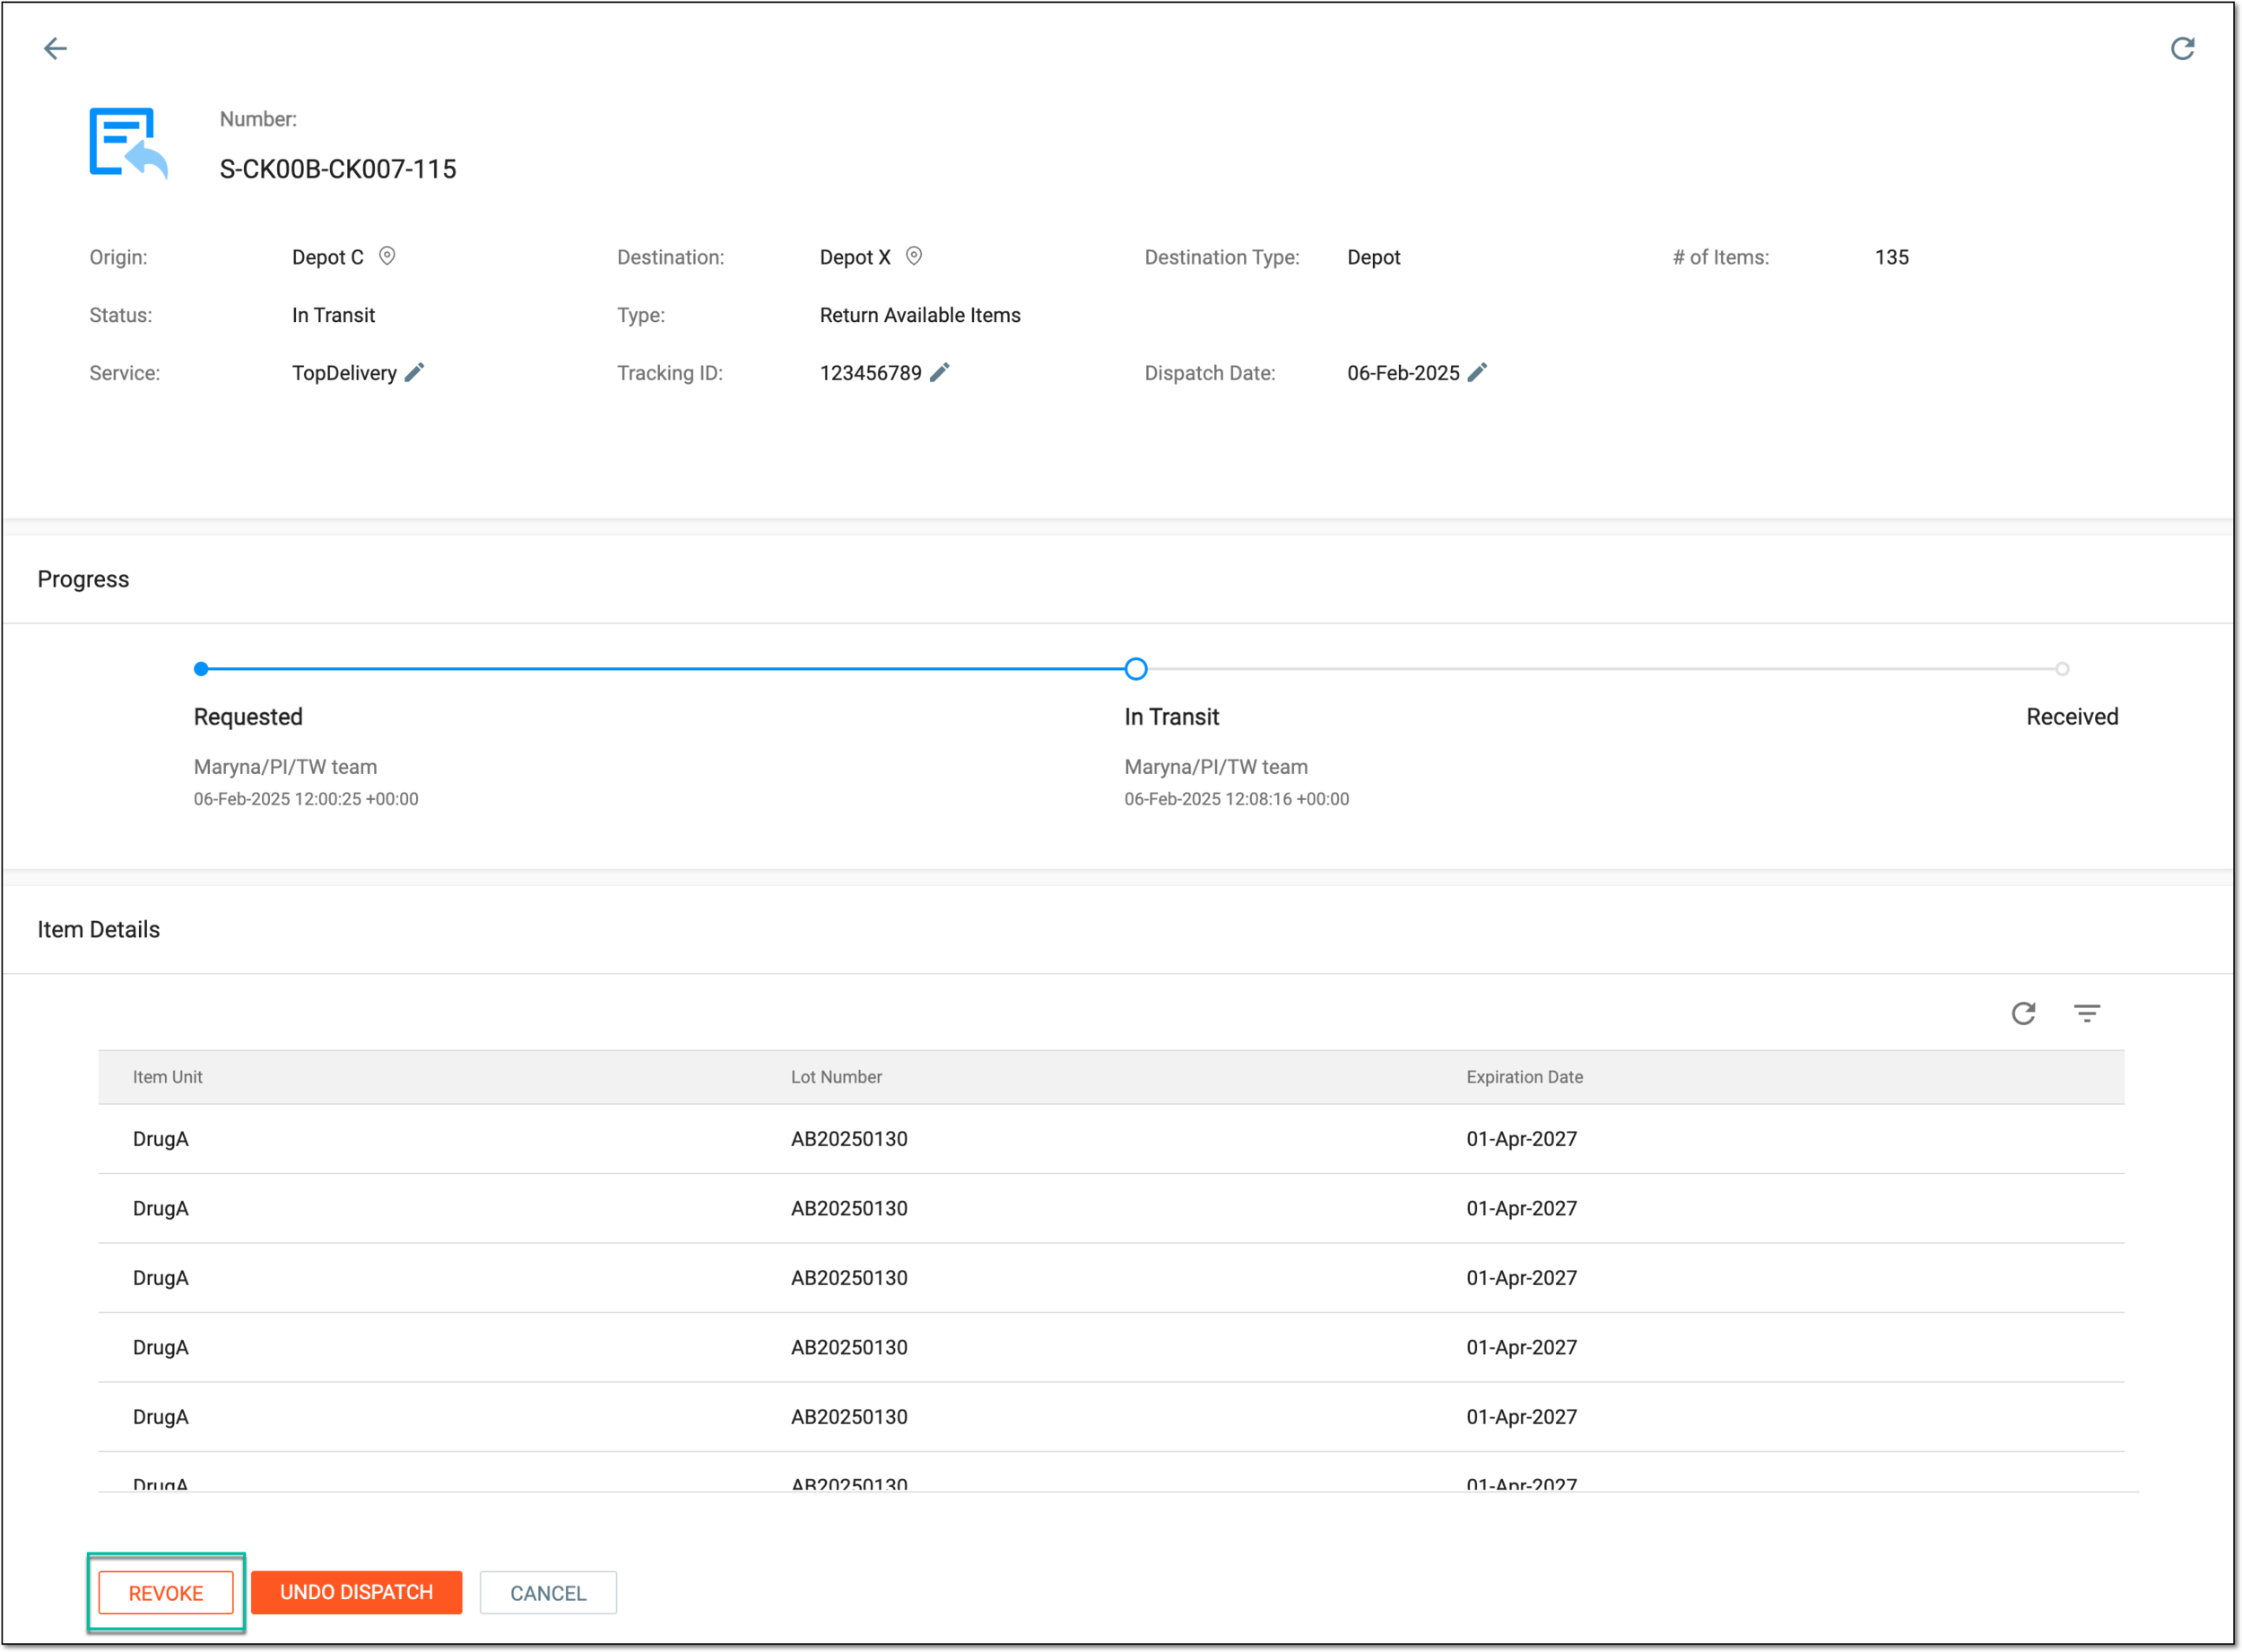Click the Depot C origin text
Image resolution: width=2242 pixels, height=1652 pixels.
(x=327, y=257)
